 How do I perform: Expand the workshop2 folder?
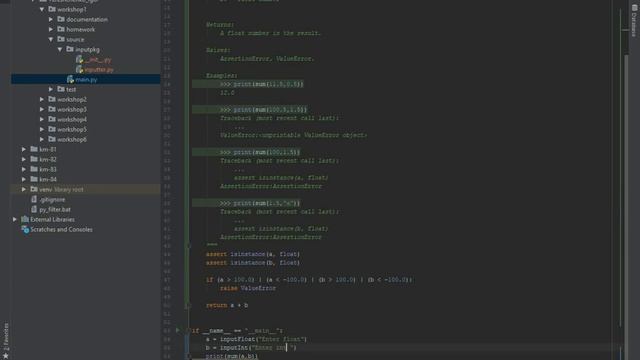coord(42,99)
